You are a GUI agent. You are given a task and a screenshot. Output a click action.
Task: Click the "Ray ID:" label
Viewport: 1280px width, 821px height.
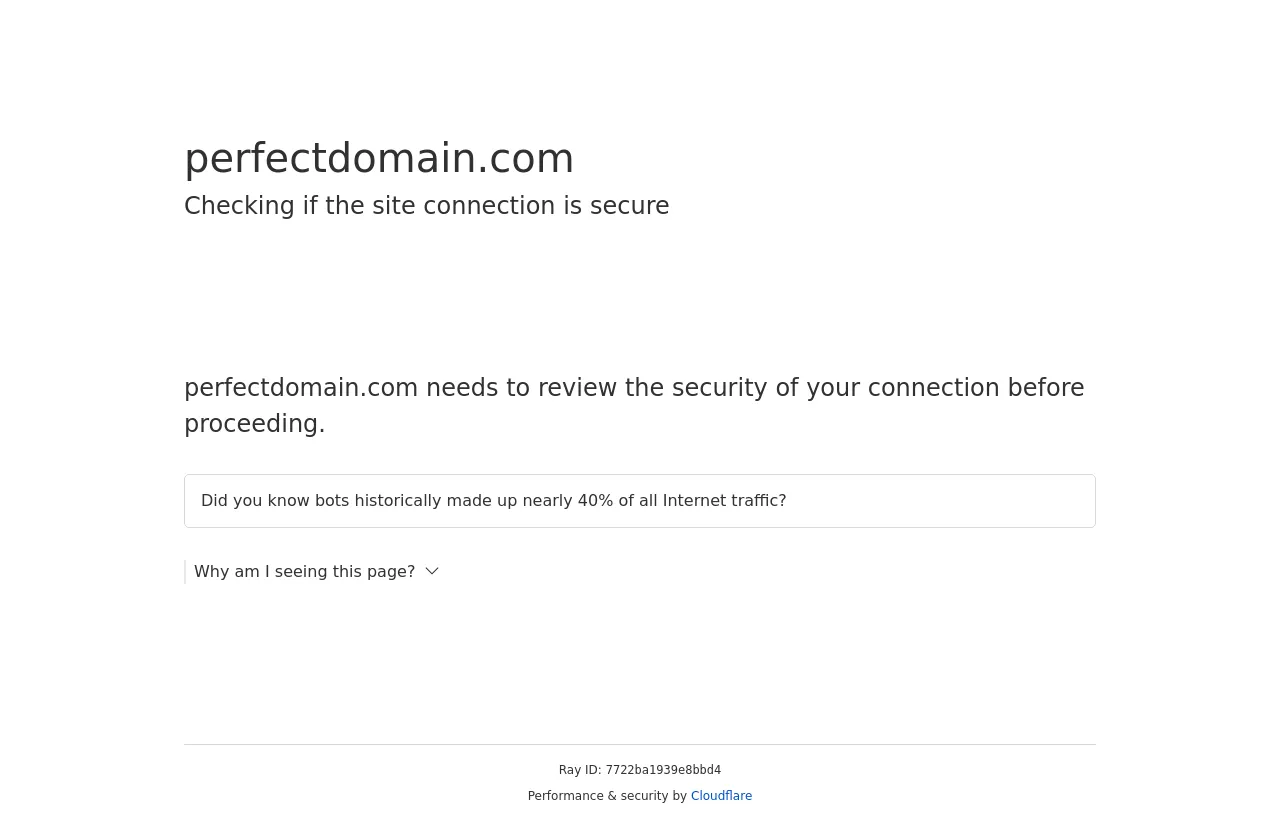point(580,770)
